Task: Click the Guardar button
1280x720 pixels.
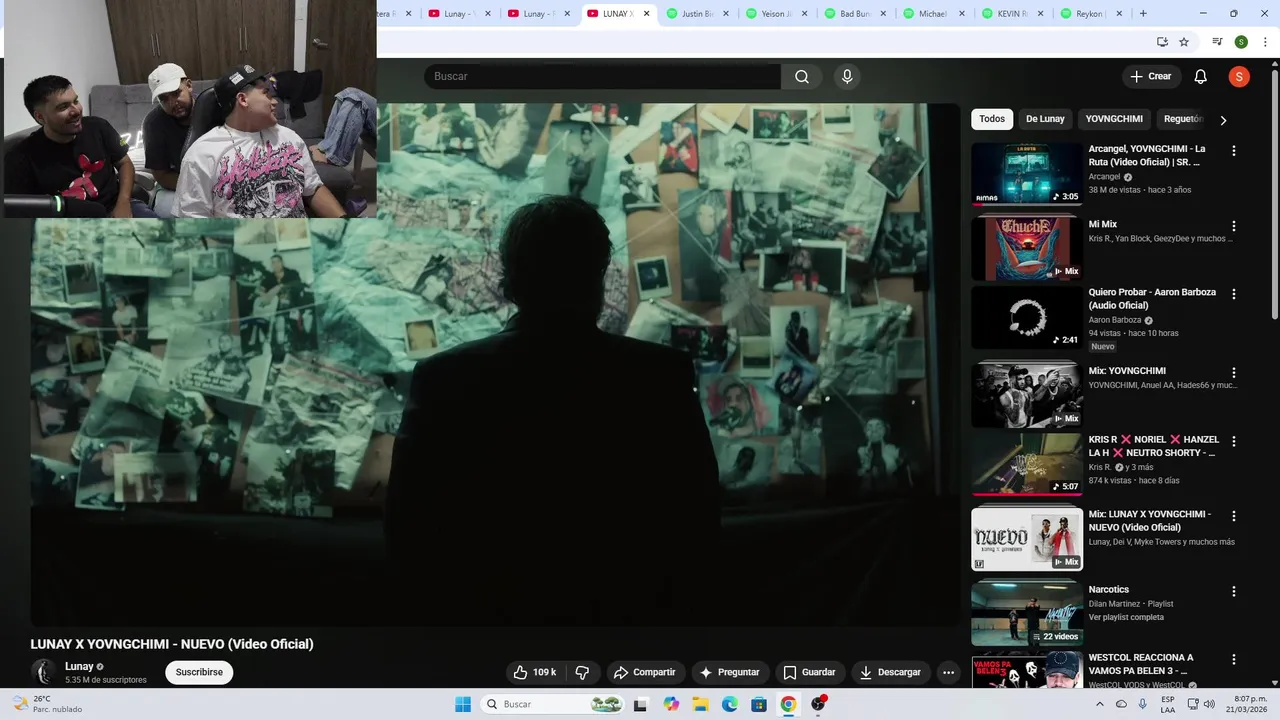Action: pos(809,672)
